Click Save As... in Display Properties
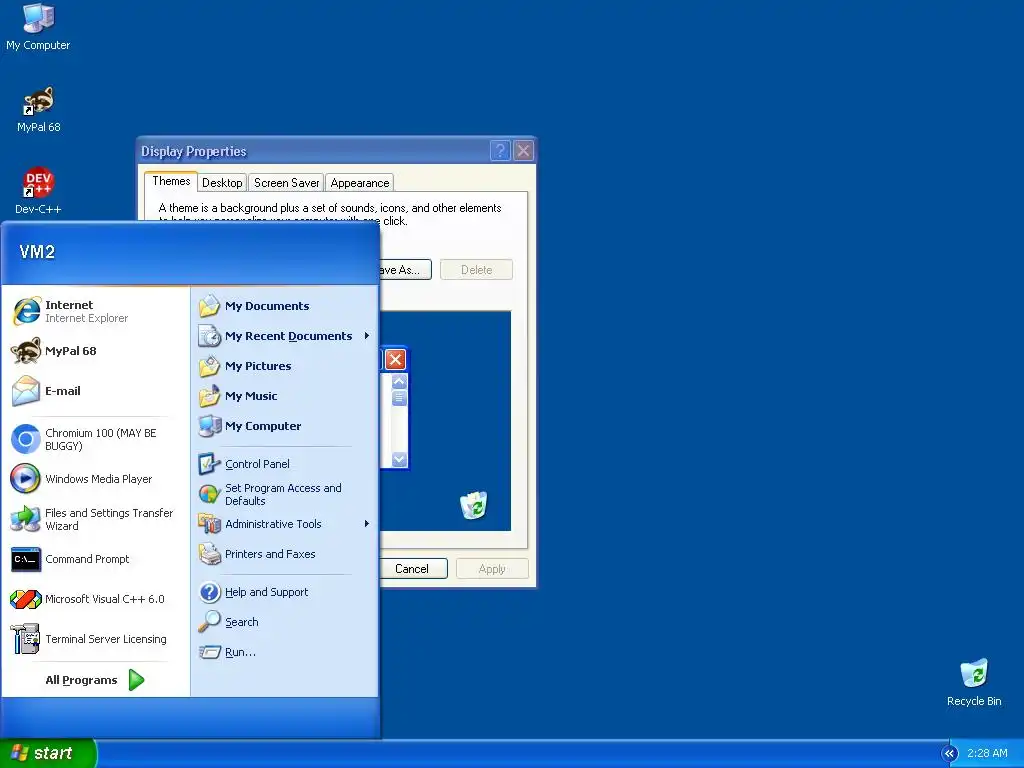The image size is (1024, 768). [405, 270]
